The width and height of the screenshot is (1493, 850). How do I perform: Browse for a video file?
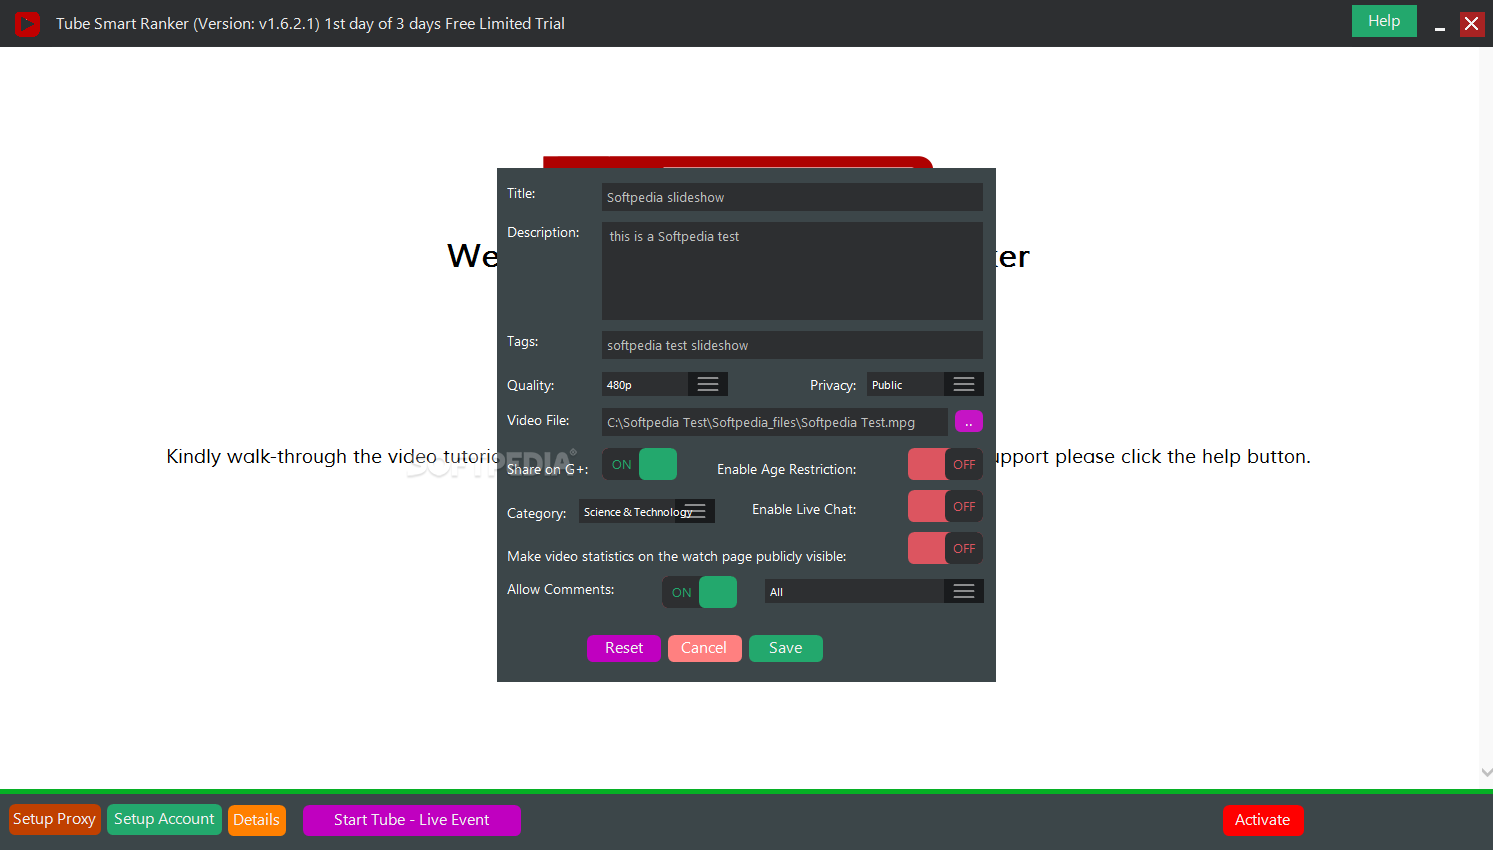(969, 422)
